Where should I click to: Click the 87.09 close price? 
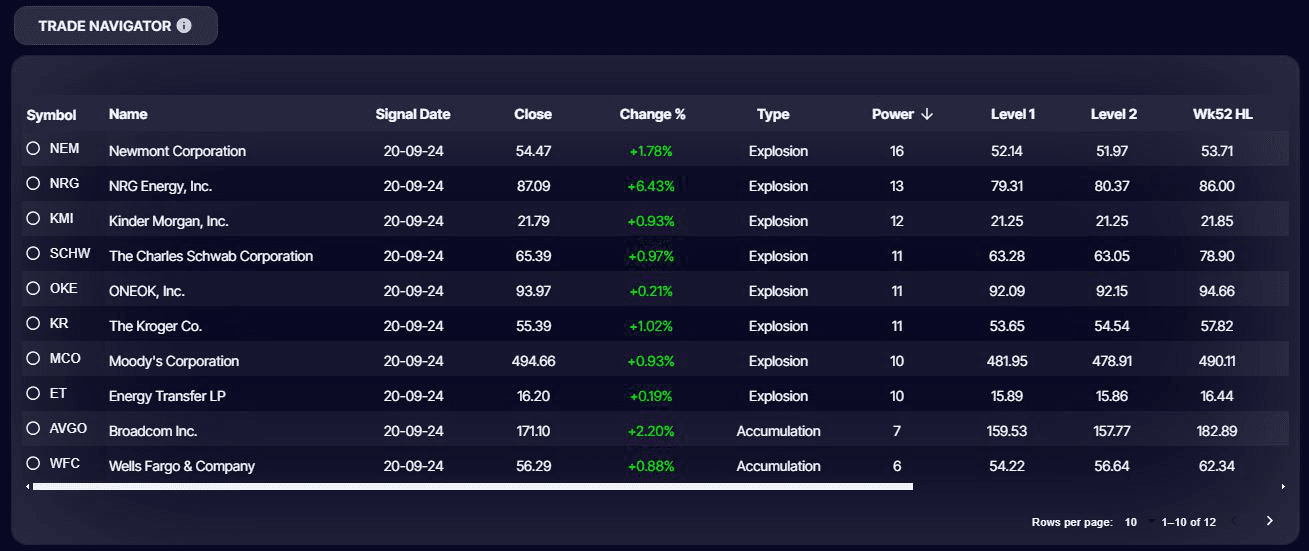[533, 186]
